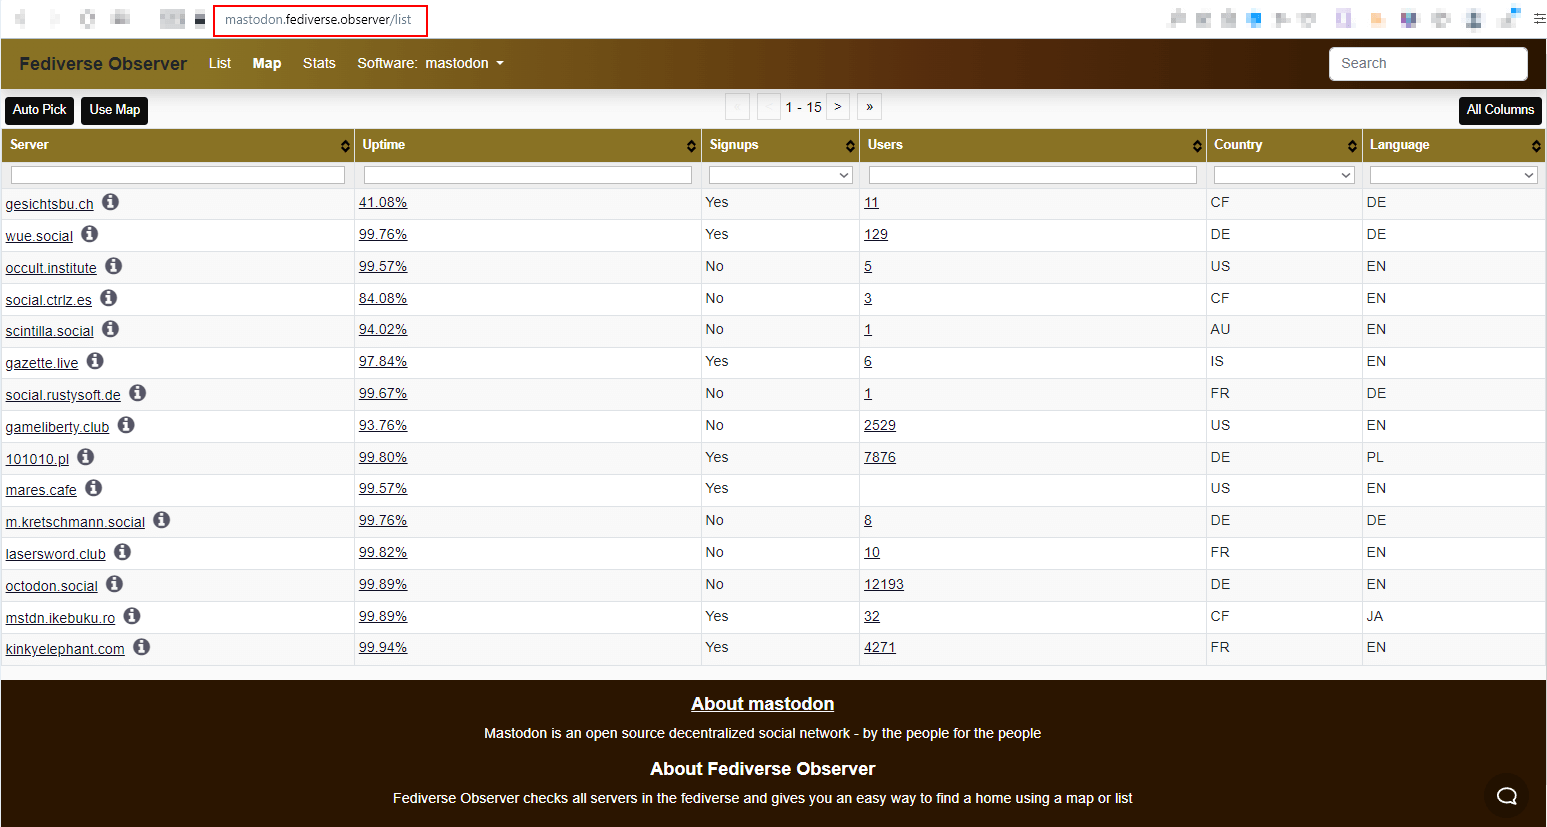1547x827 pixels.
Task: Open users count 12193 link
Action: tap(884, 584)
